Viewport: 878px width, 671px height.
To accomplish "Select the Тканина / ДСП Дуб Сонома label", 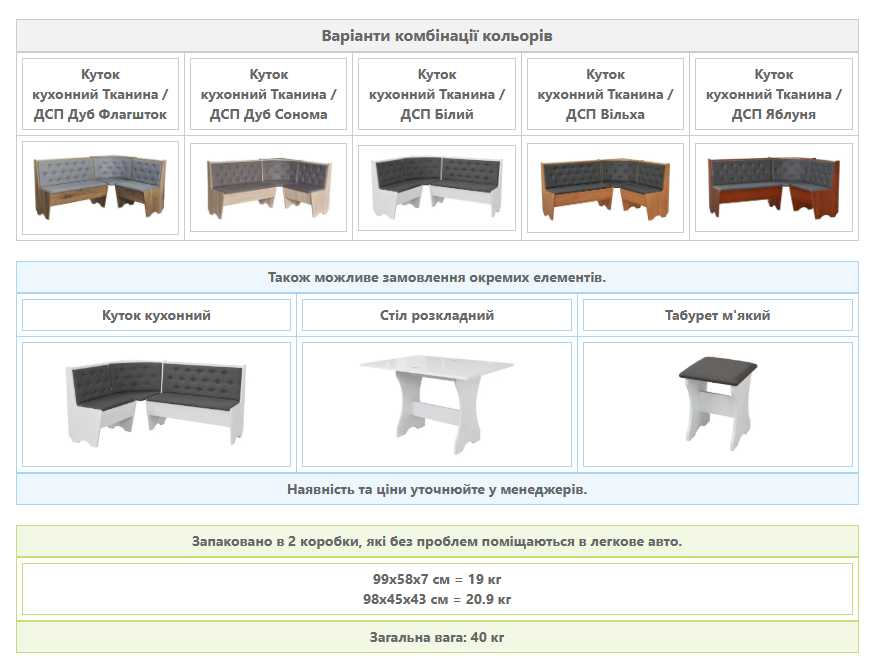I will 268,94.
